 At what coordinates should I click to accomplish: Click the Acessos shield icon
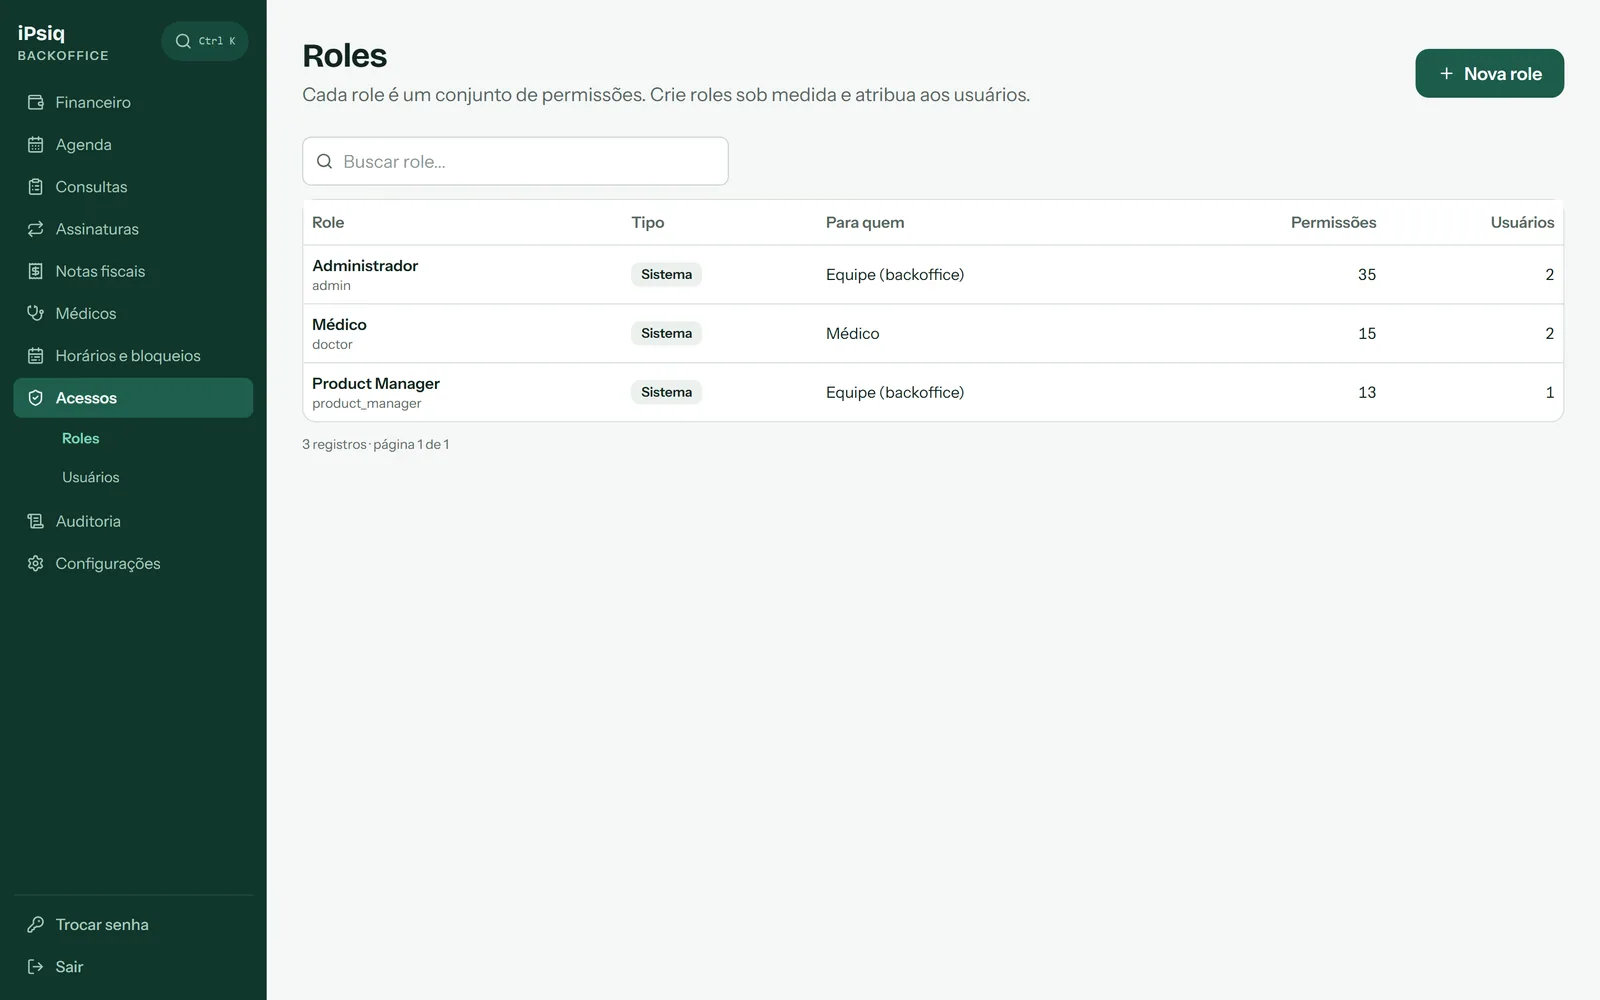[x=36, y=398]
